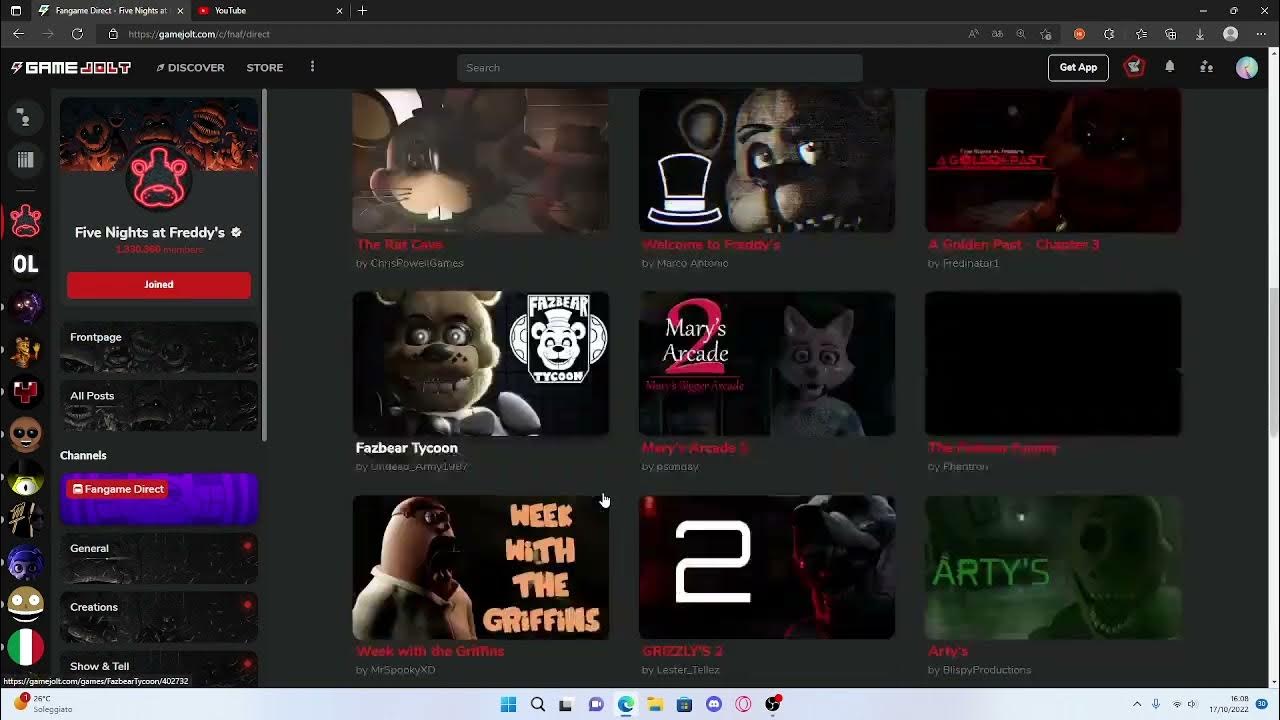Open the chat icon in the left sidebar
1280x720 pixels.
[25, 119]
